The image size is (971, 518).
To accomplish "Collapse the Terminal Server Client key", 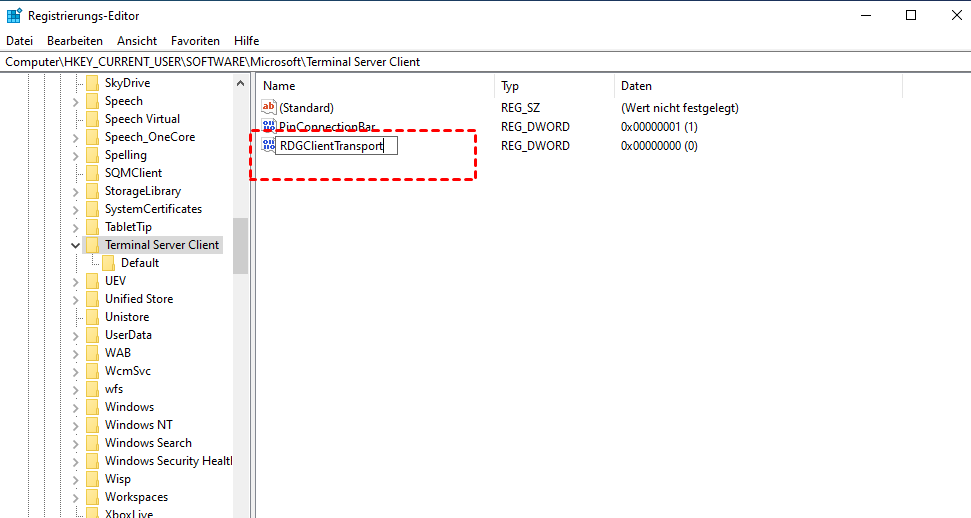I will (76, 245).
